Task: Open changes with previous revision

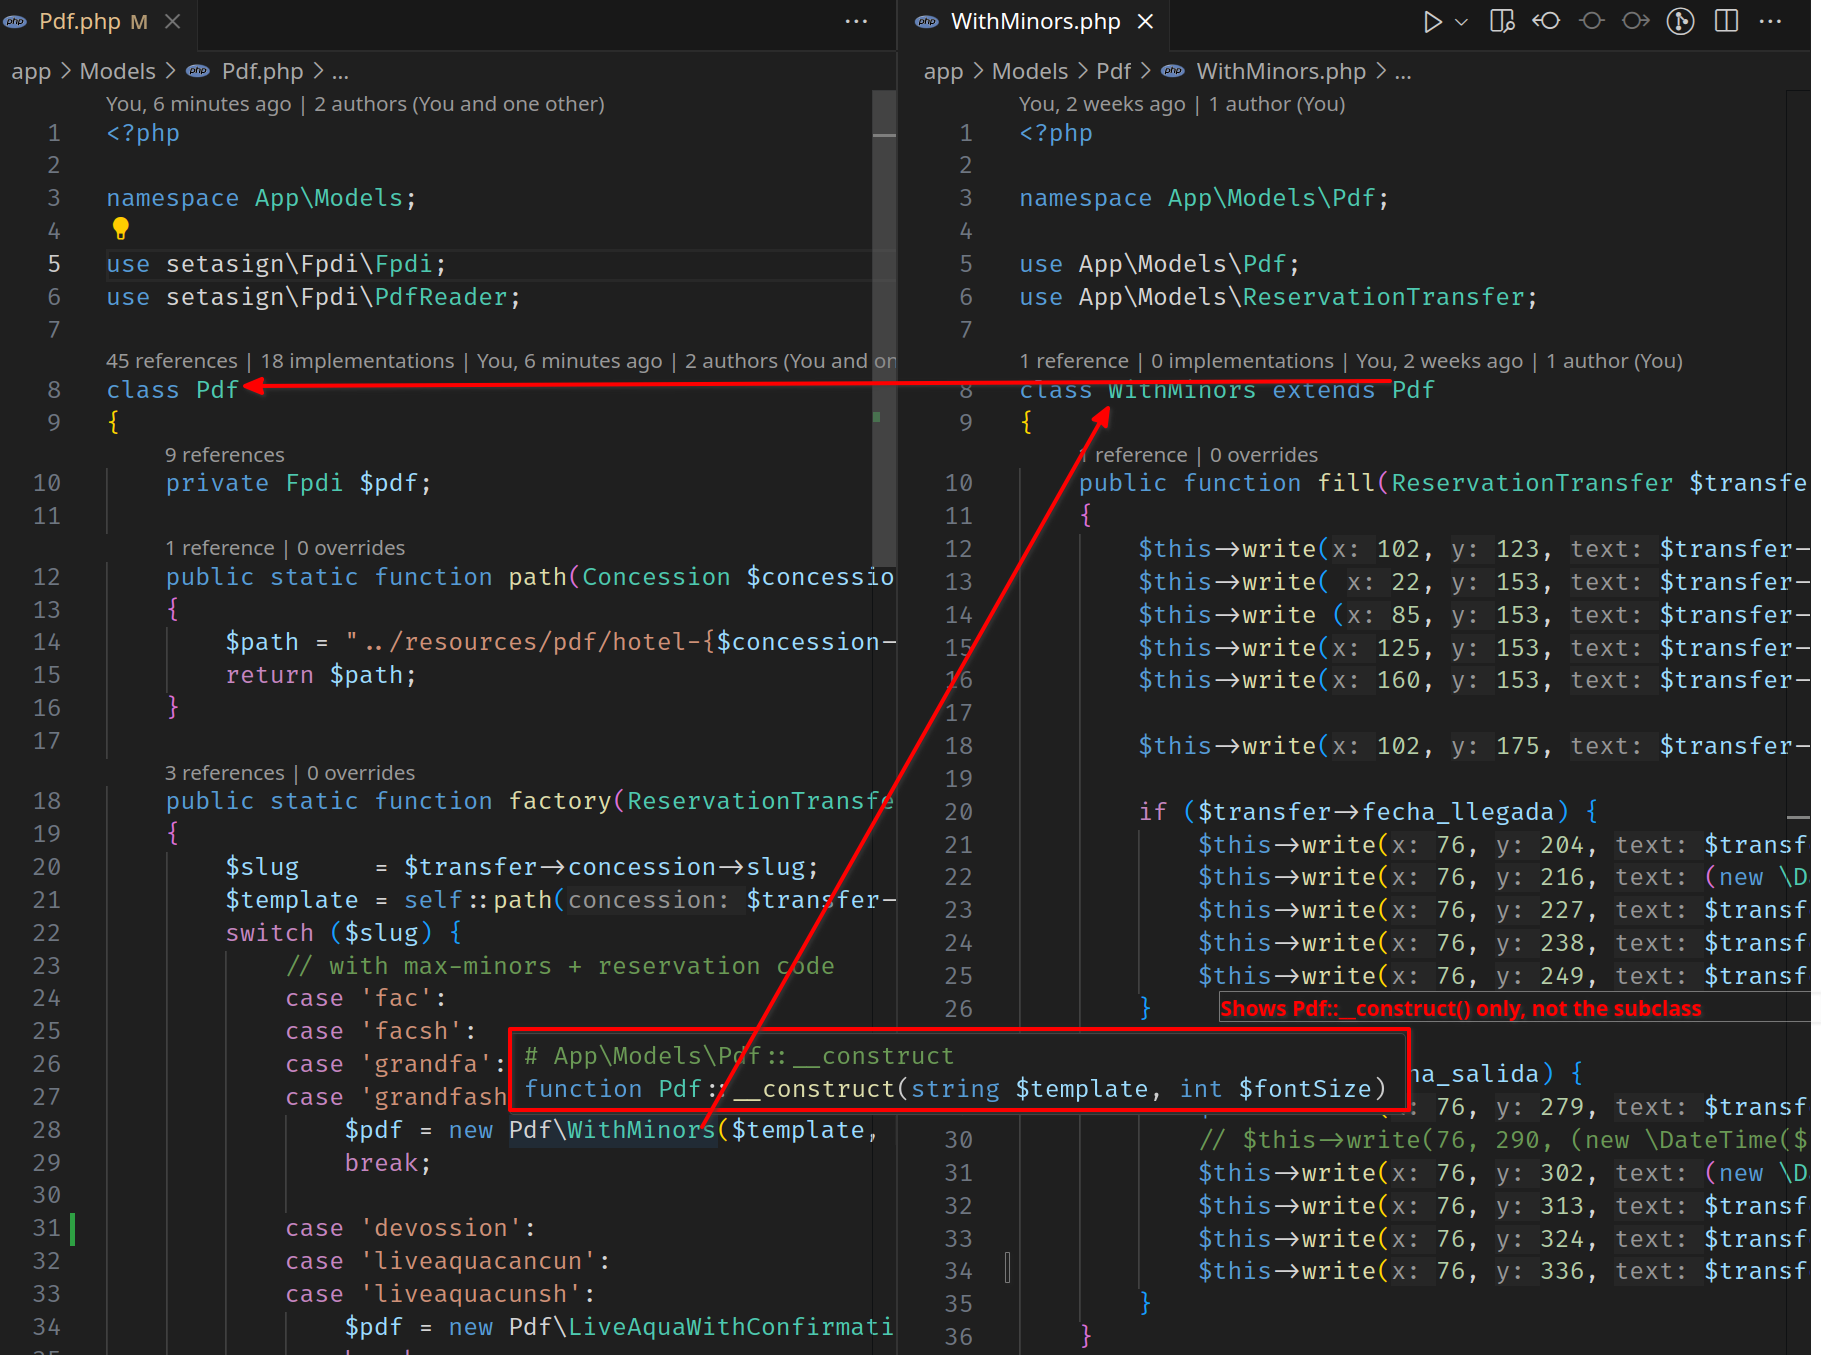Action: coord(1546,22)
